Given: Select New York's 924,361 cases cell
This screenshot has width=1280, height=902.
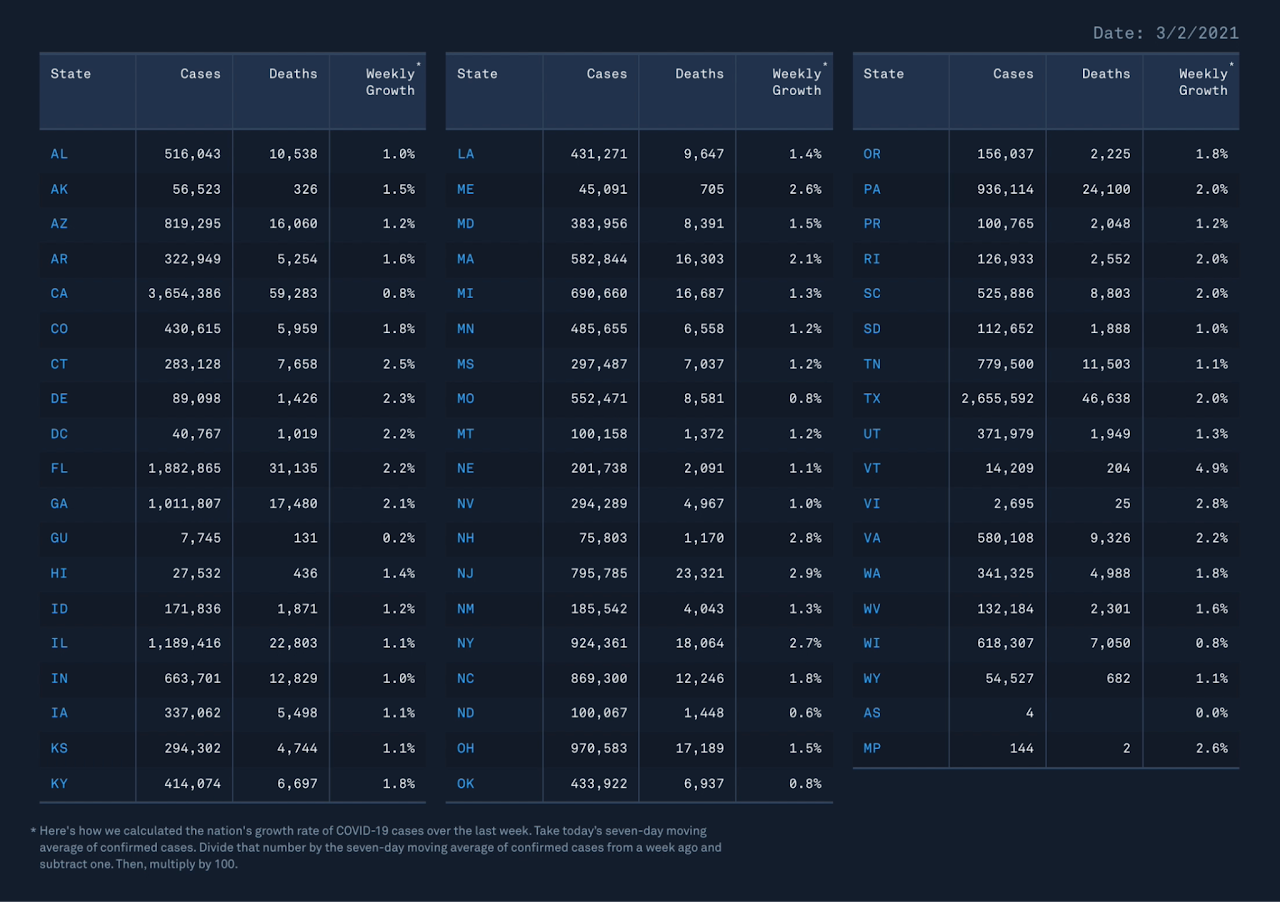Looking at the screenshot, I should 594,643.
